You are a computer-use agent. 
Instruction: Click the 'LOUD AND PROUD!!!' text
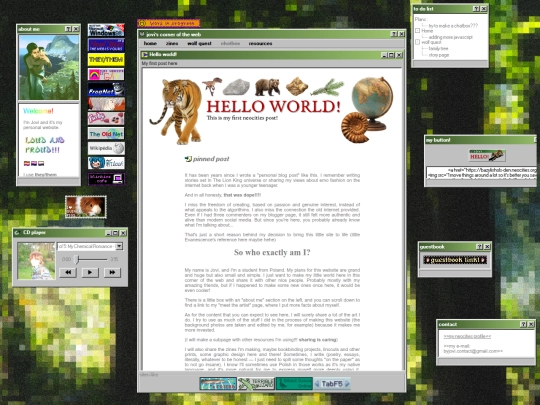point(44,145)
